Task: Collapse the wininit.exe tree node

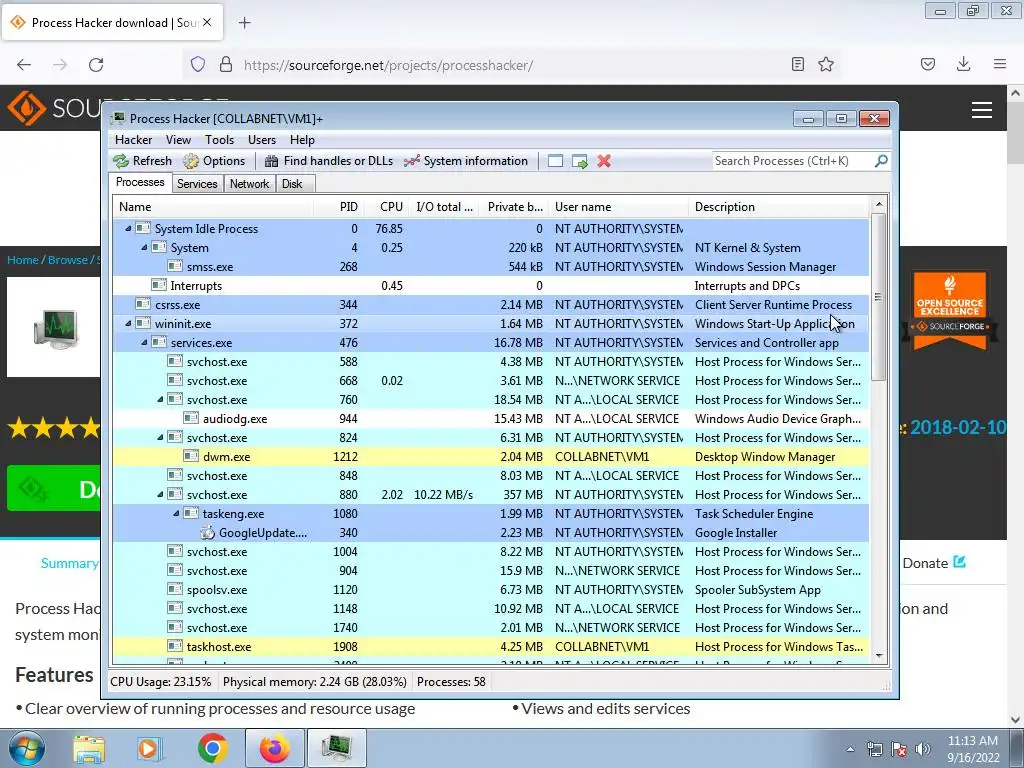Action: point(128,323)
